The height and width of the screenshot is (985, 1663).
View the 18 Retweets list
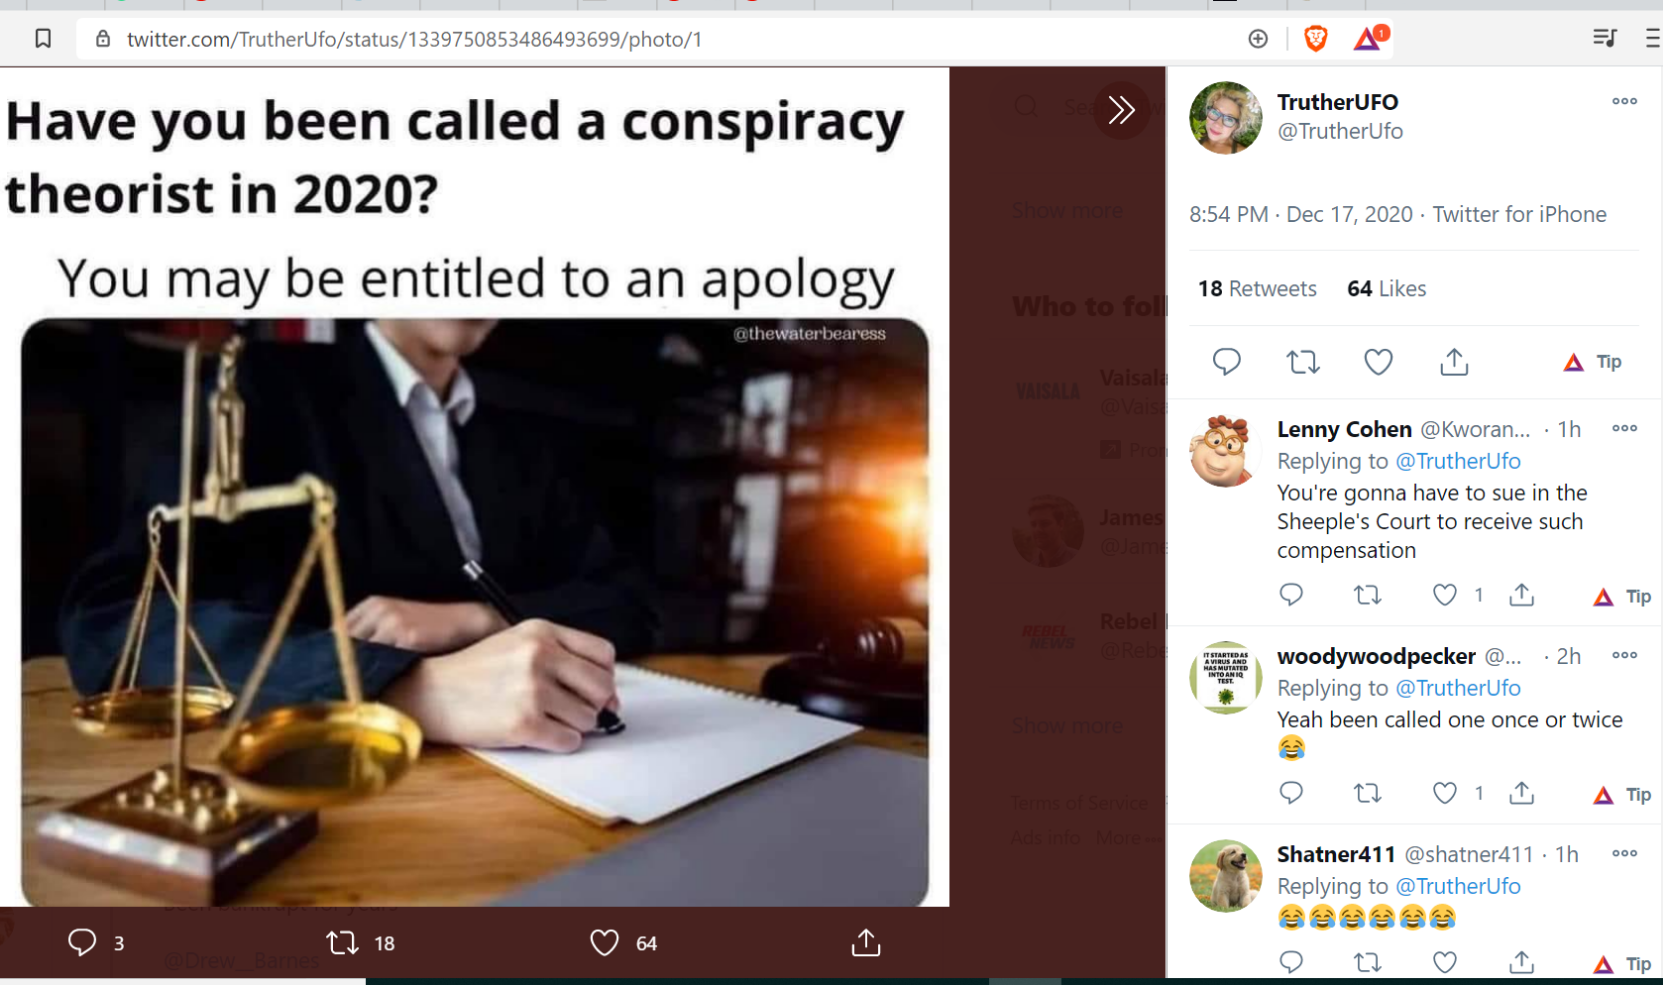pos(1257,289)
